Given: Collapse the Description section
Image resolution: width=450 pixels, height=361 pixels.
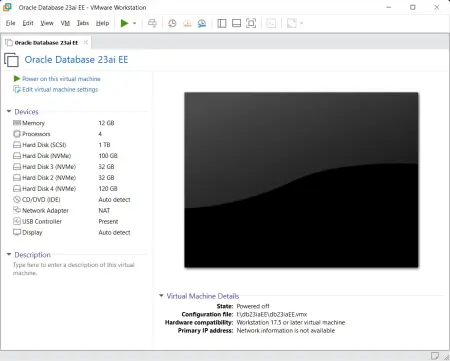Looking at the screenshot, I should point(9,254).
